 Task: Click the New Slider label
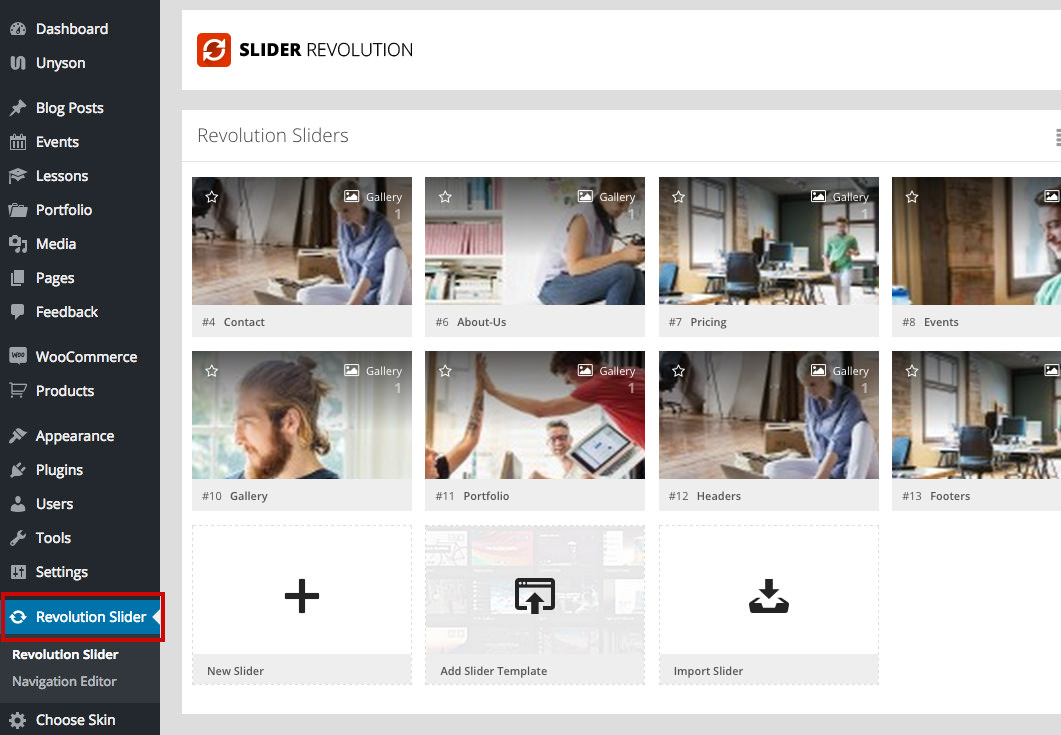pyautogui.click(x=235, y=671)
